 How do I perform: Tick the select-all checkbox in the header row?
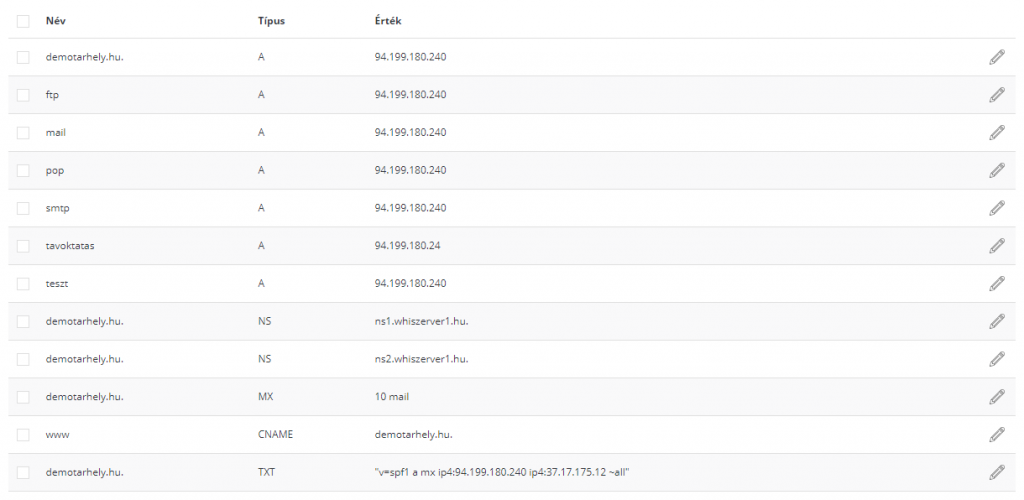[23, 20]
